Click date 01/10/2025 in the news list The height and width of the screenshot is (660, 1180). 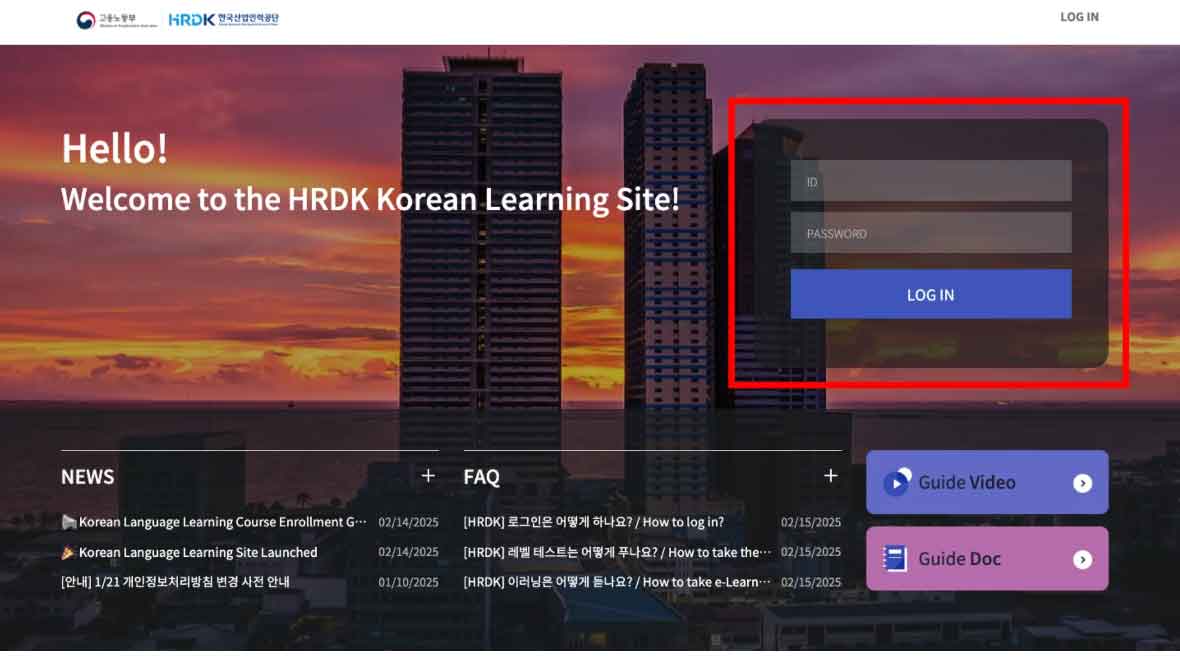(x=408, y=582)
